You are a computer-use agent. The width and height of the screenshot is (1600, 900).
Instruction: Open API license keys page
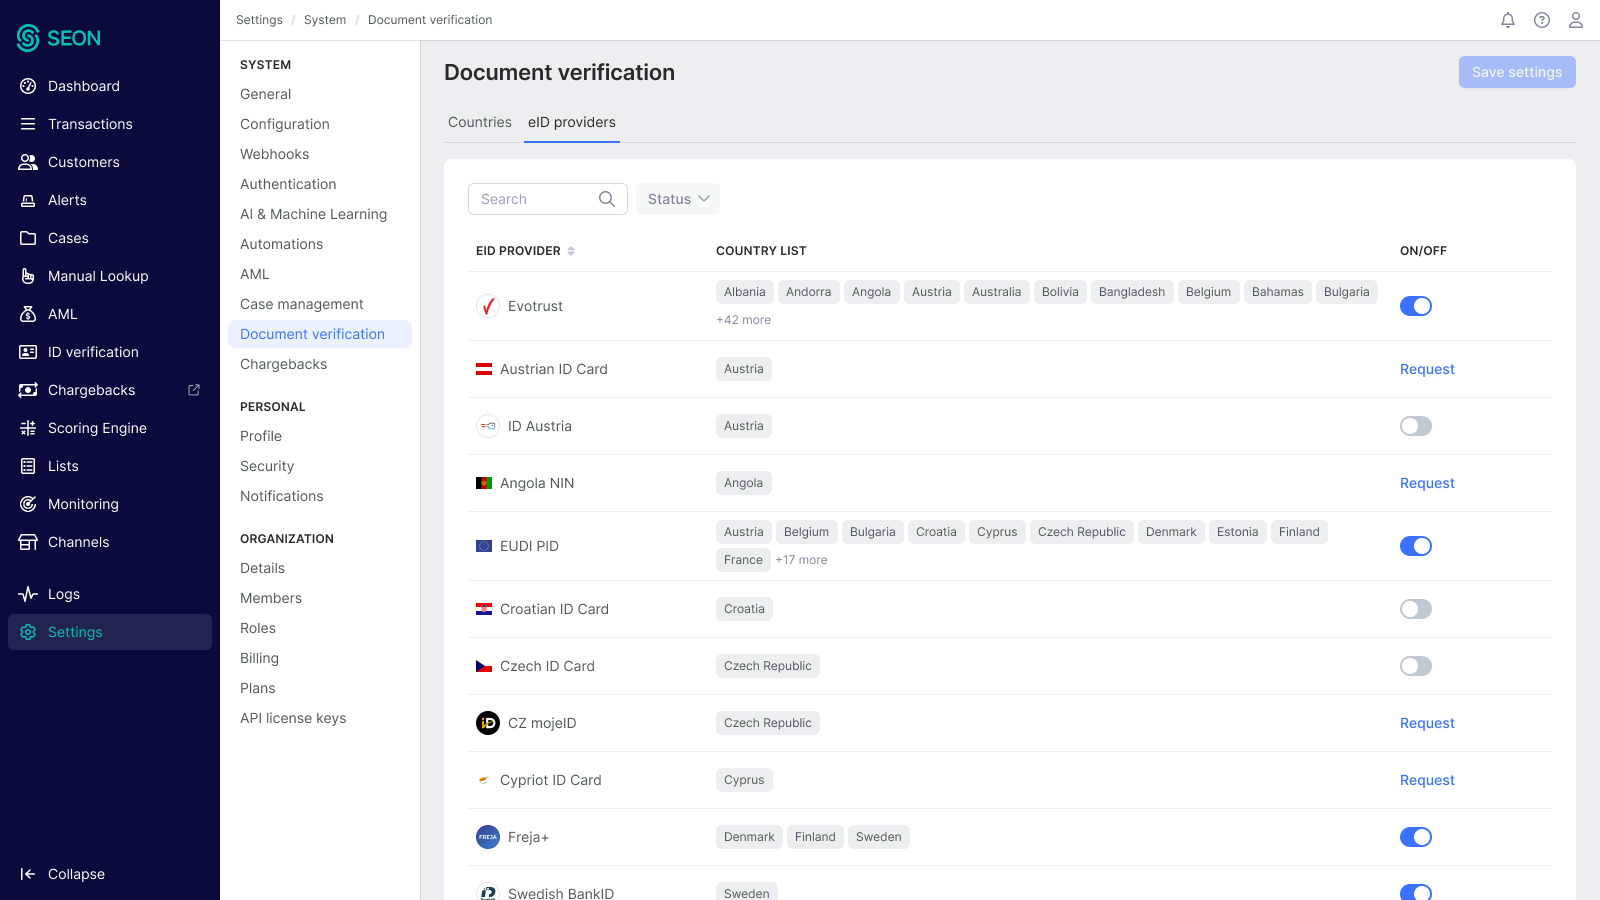(x=293, y=718)
